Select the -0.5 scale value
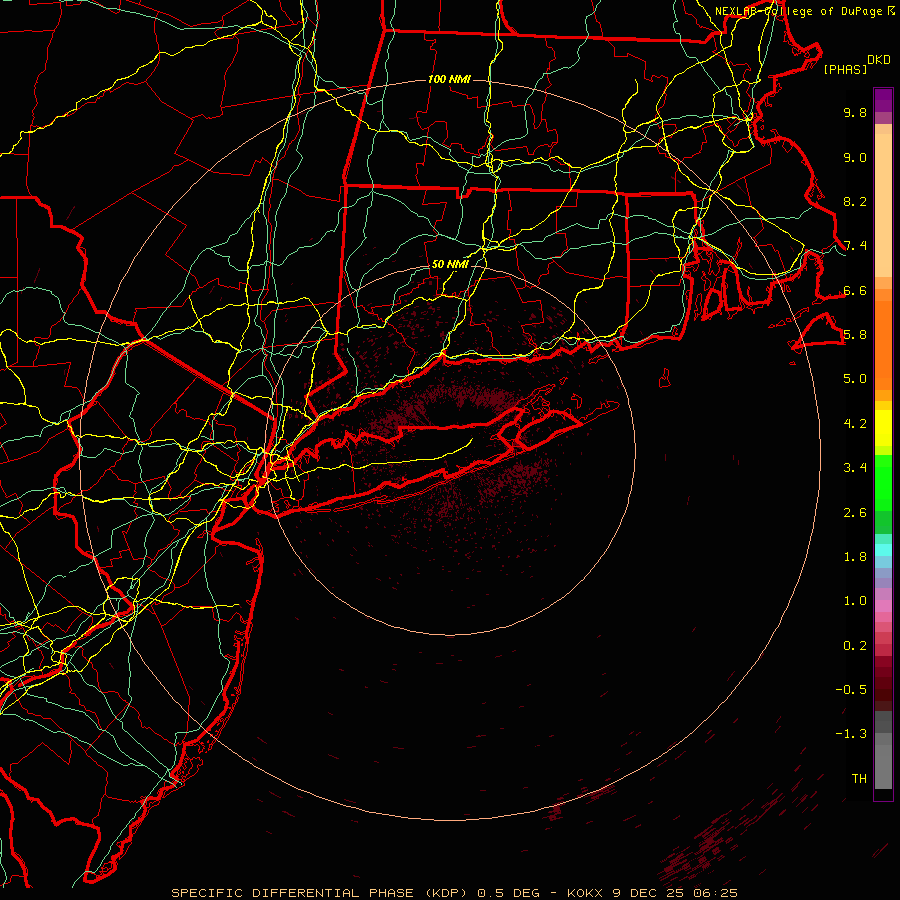Screen dimensions: 900x900 [x=851, y=690]
